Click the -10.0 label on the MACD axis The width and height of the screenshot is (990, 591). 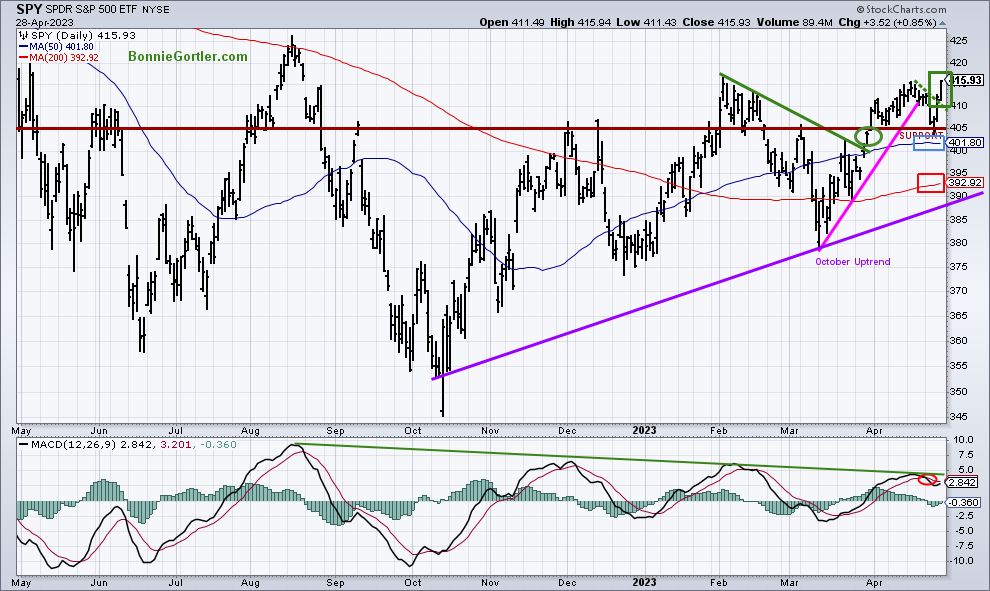point(962,561)
